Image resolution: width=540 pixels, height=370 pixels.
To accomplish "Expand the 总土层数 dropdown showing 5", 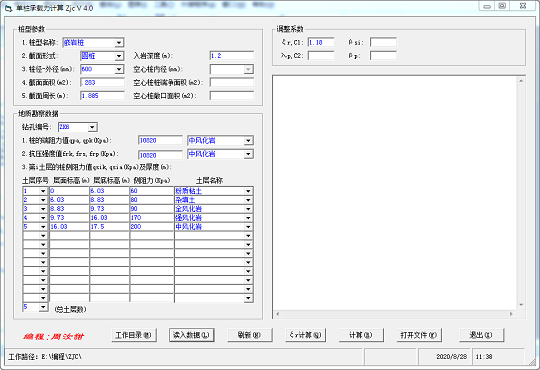I will (43, 307).
